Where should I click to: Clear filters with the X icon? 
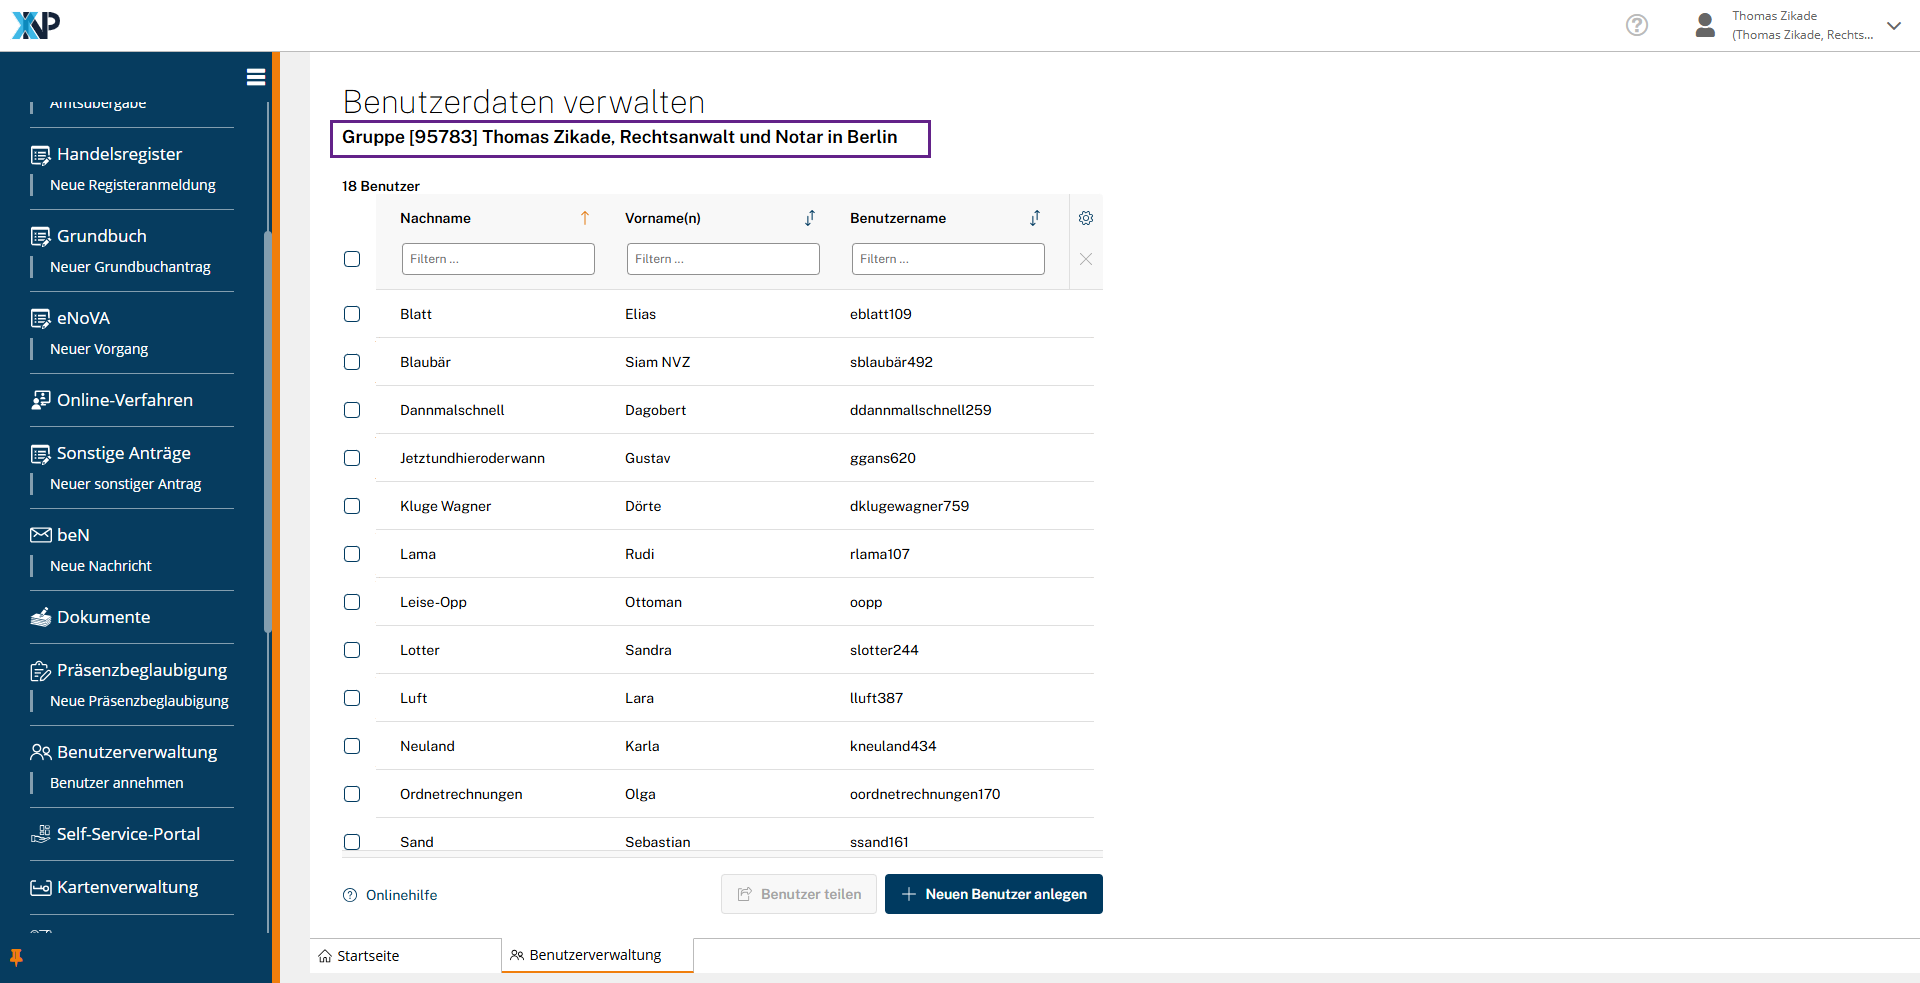click(1085, 259)
